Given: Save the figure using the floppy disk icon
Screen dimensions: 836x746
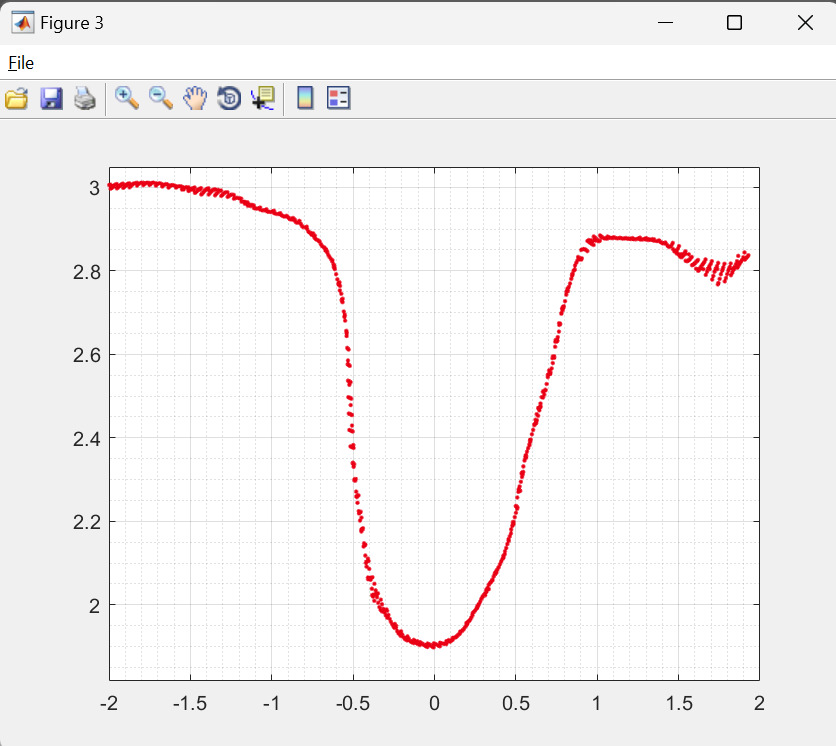Looking at the screenshot, I should [x=51, y=98].
